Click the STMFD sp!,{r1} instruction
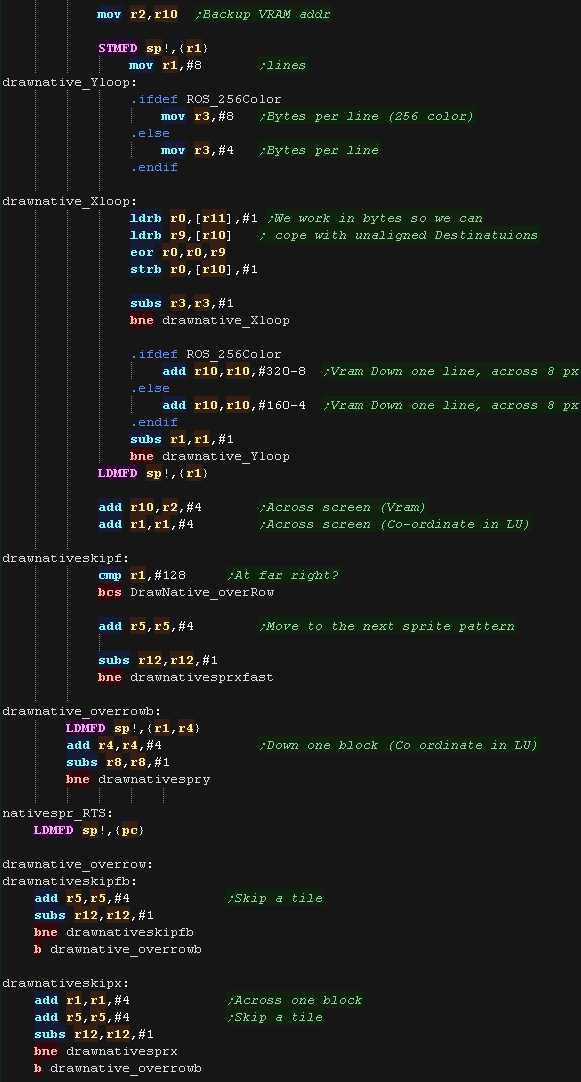This screenshot has width=581, height=1082. click(x=153, y=48)
